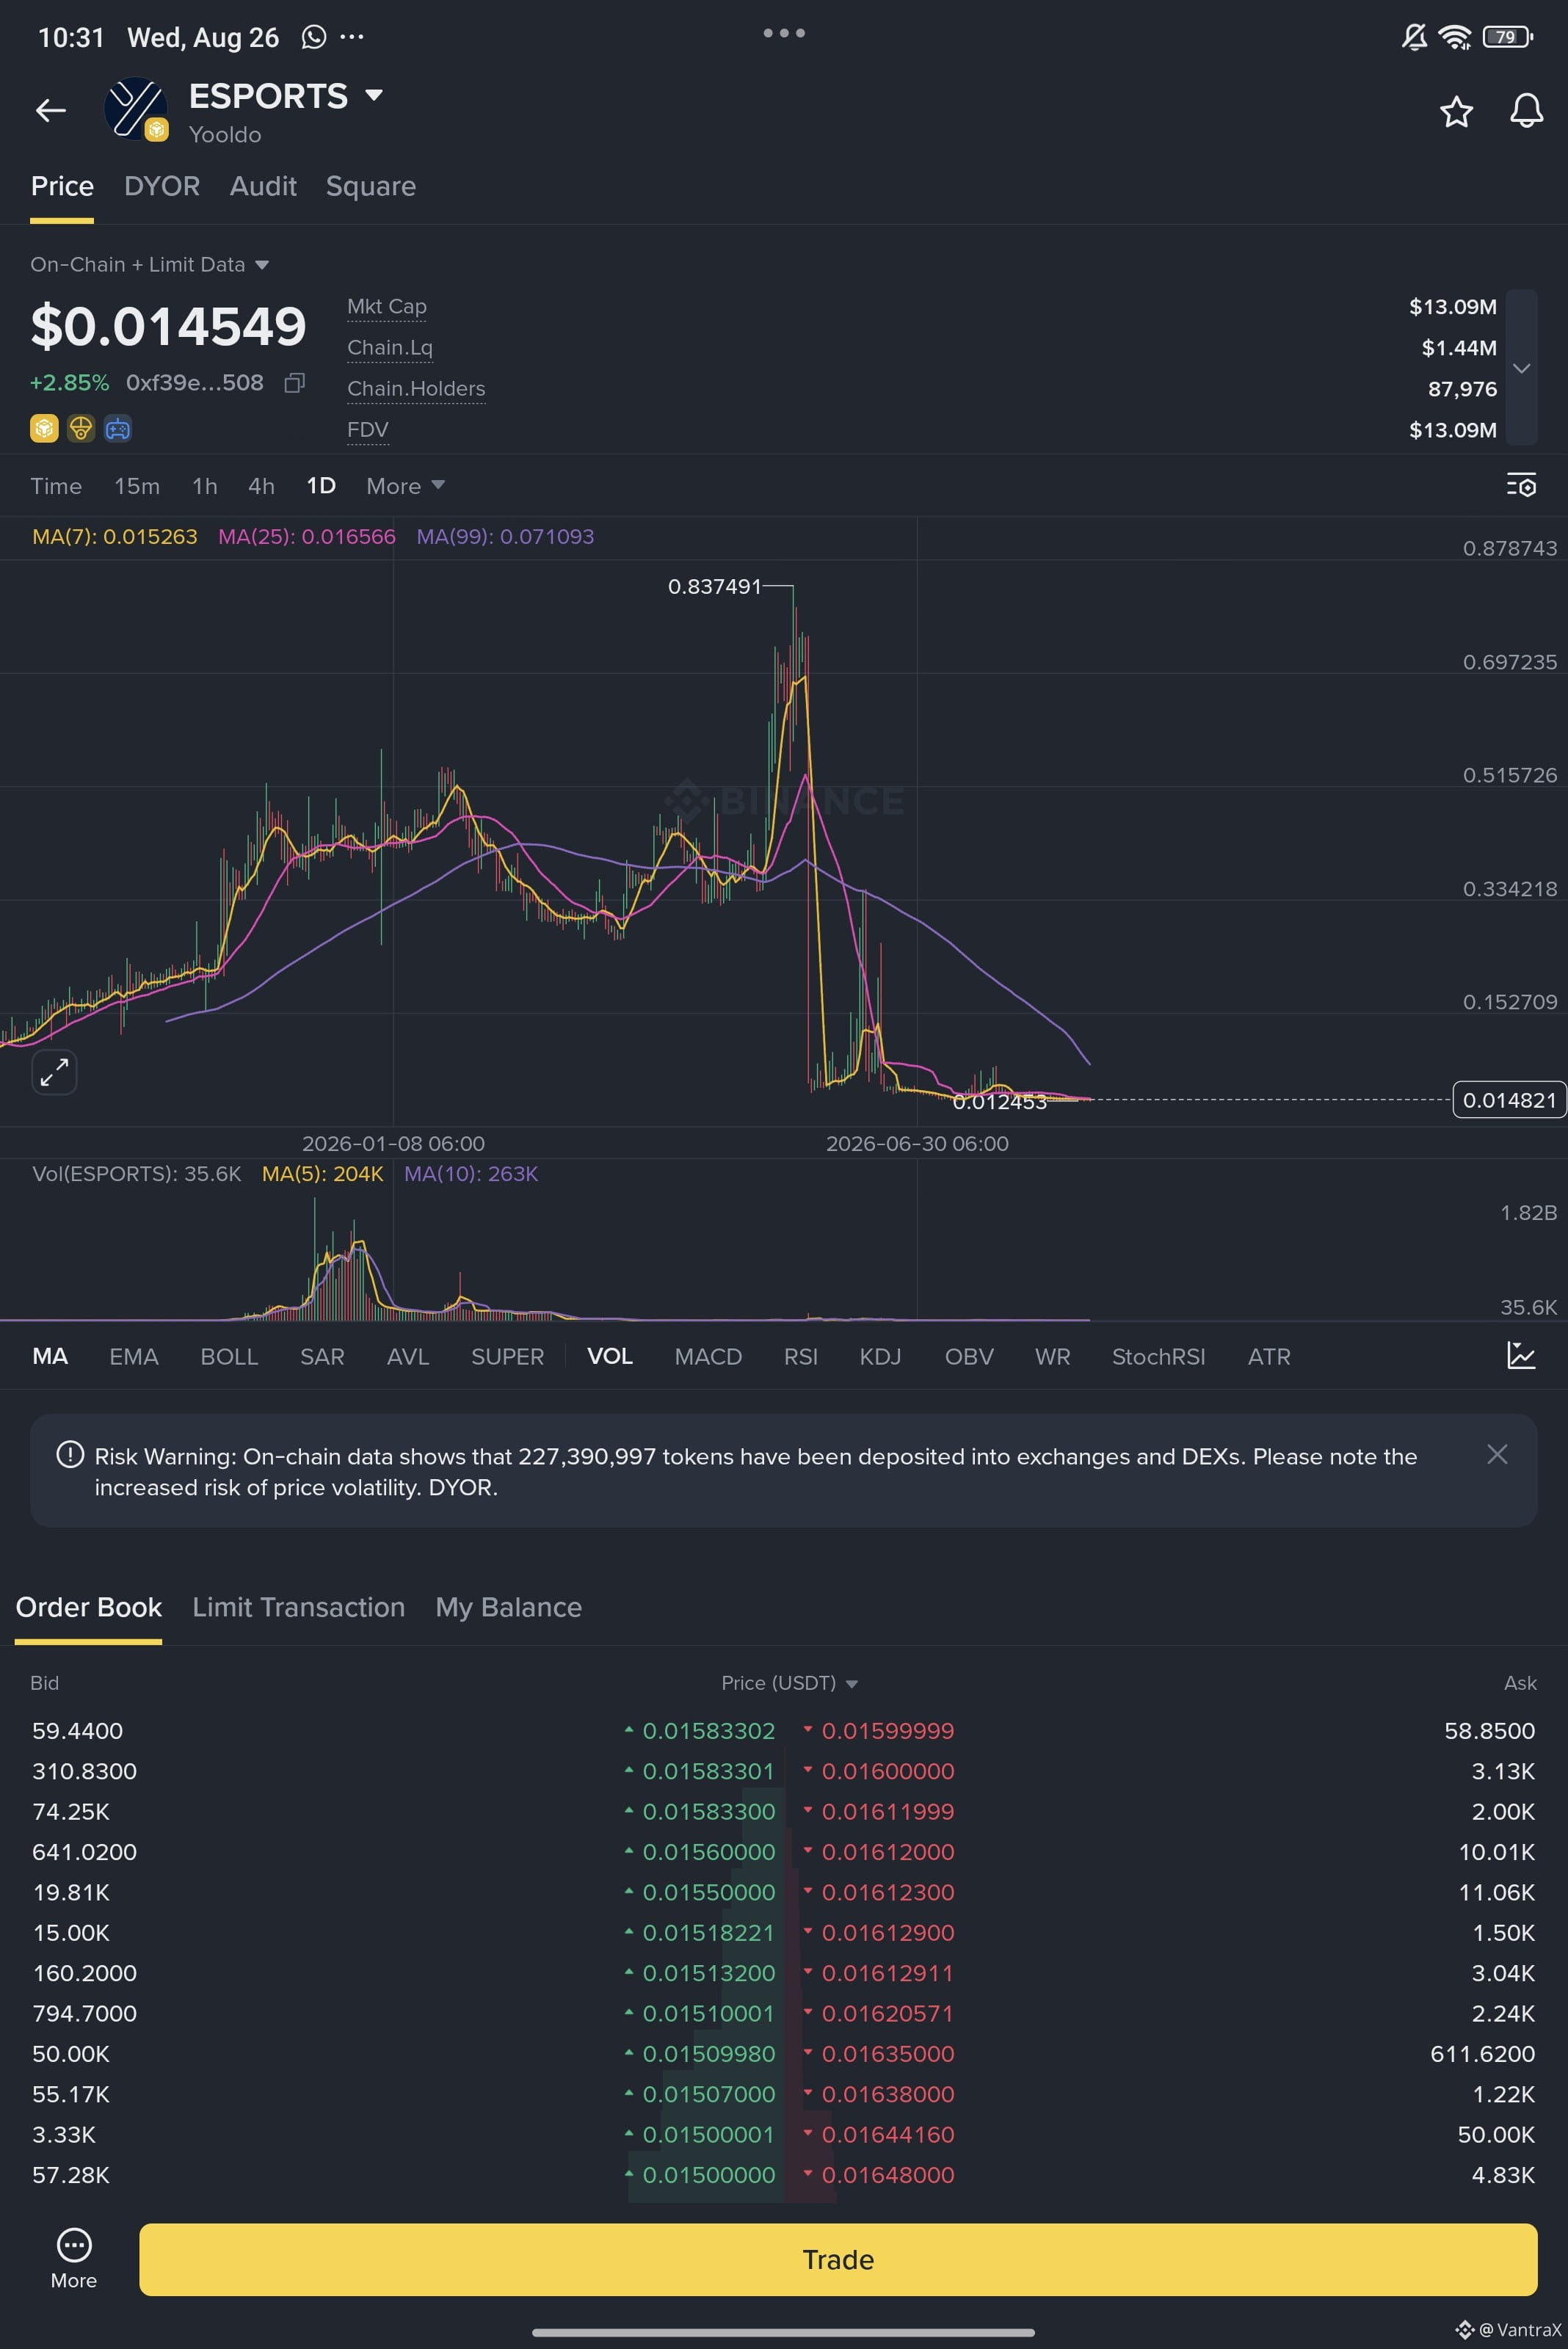Toggle SAR indicator
This screenshot has height=2349, width=1568.
click(x=322, y=1357)
